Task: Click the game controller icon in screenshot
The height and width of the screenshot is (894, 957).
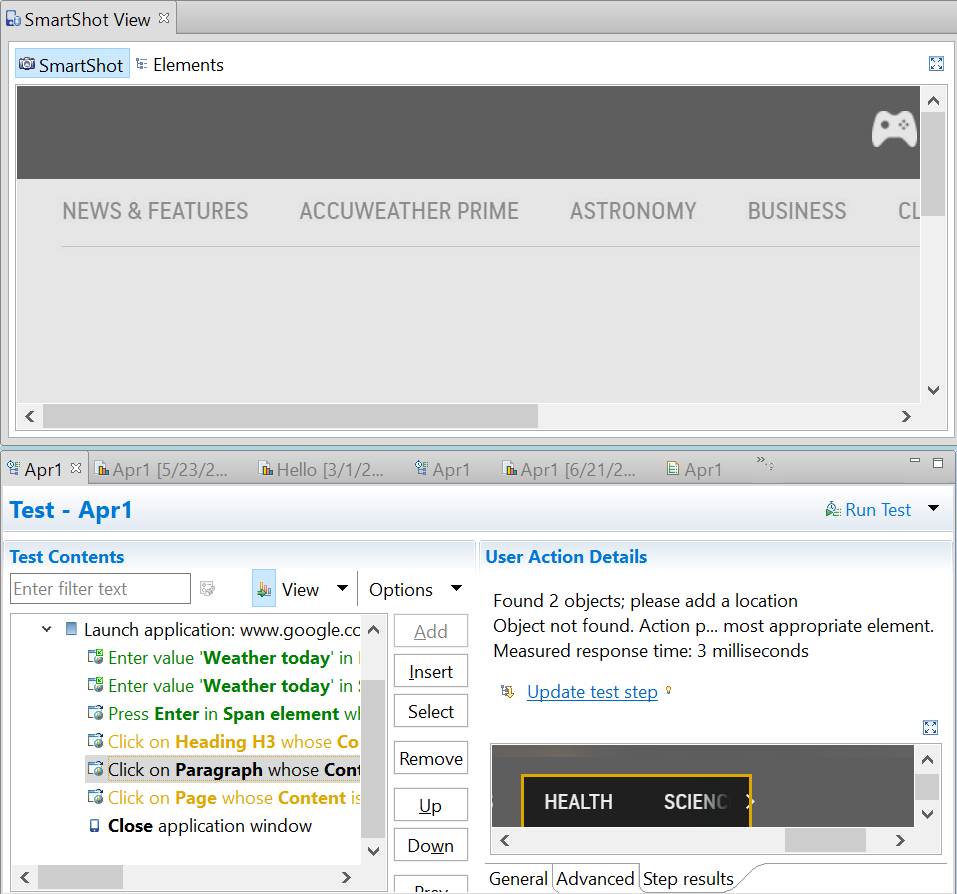Action: click(x=893, y=129)
